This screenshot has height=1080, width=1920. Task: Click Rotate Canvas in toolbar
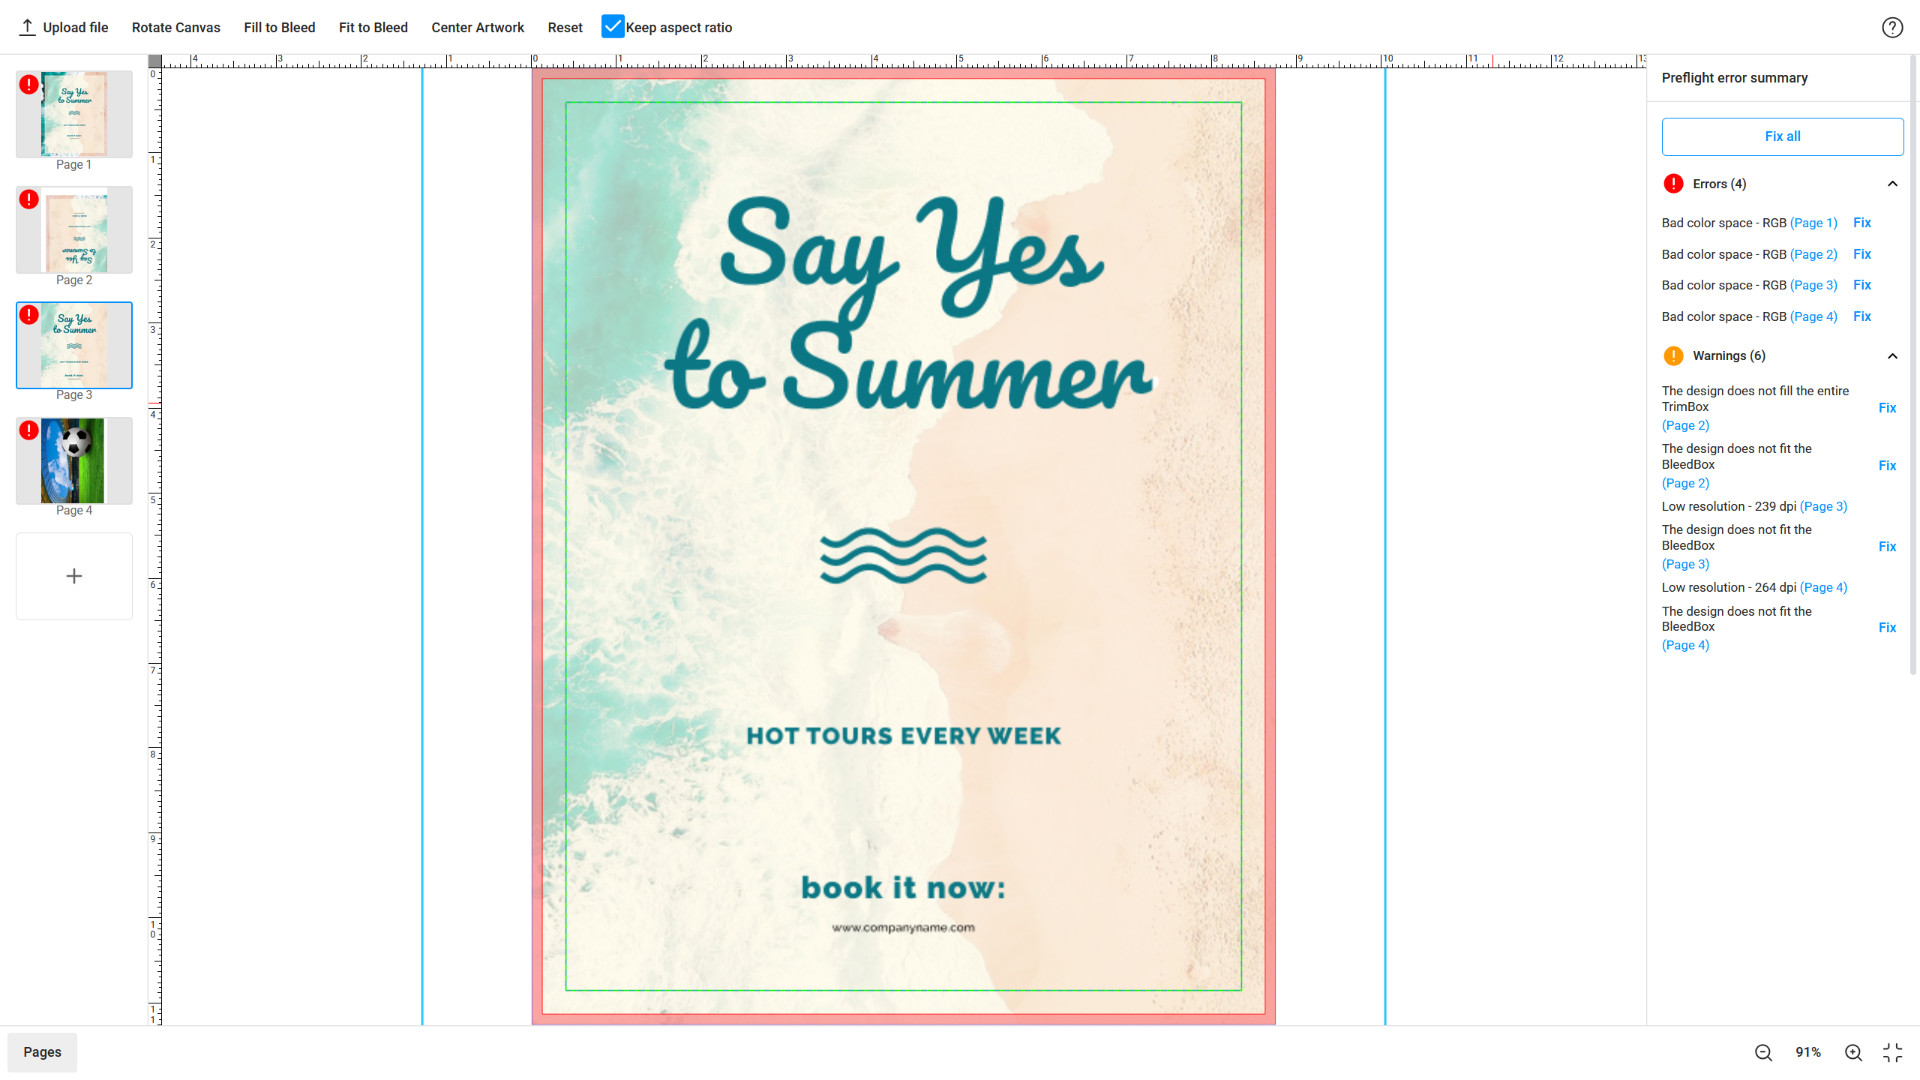176,27
